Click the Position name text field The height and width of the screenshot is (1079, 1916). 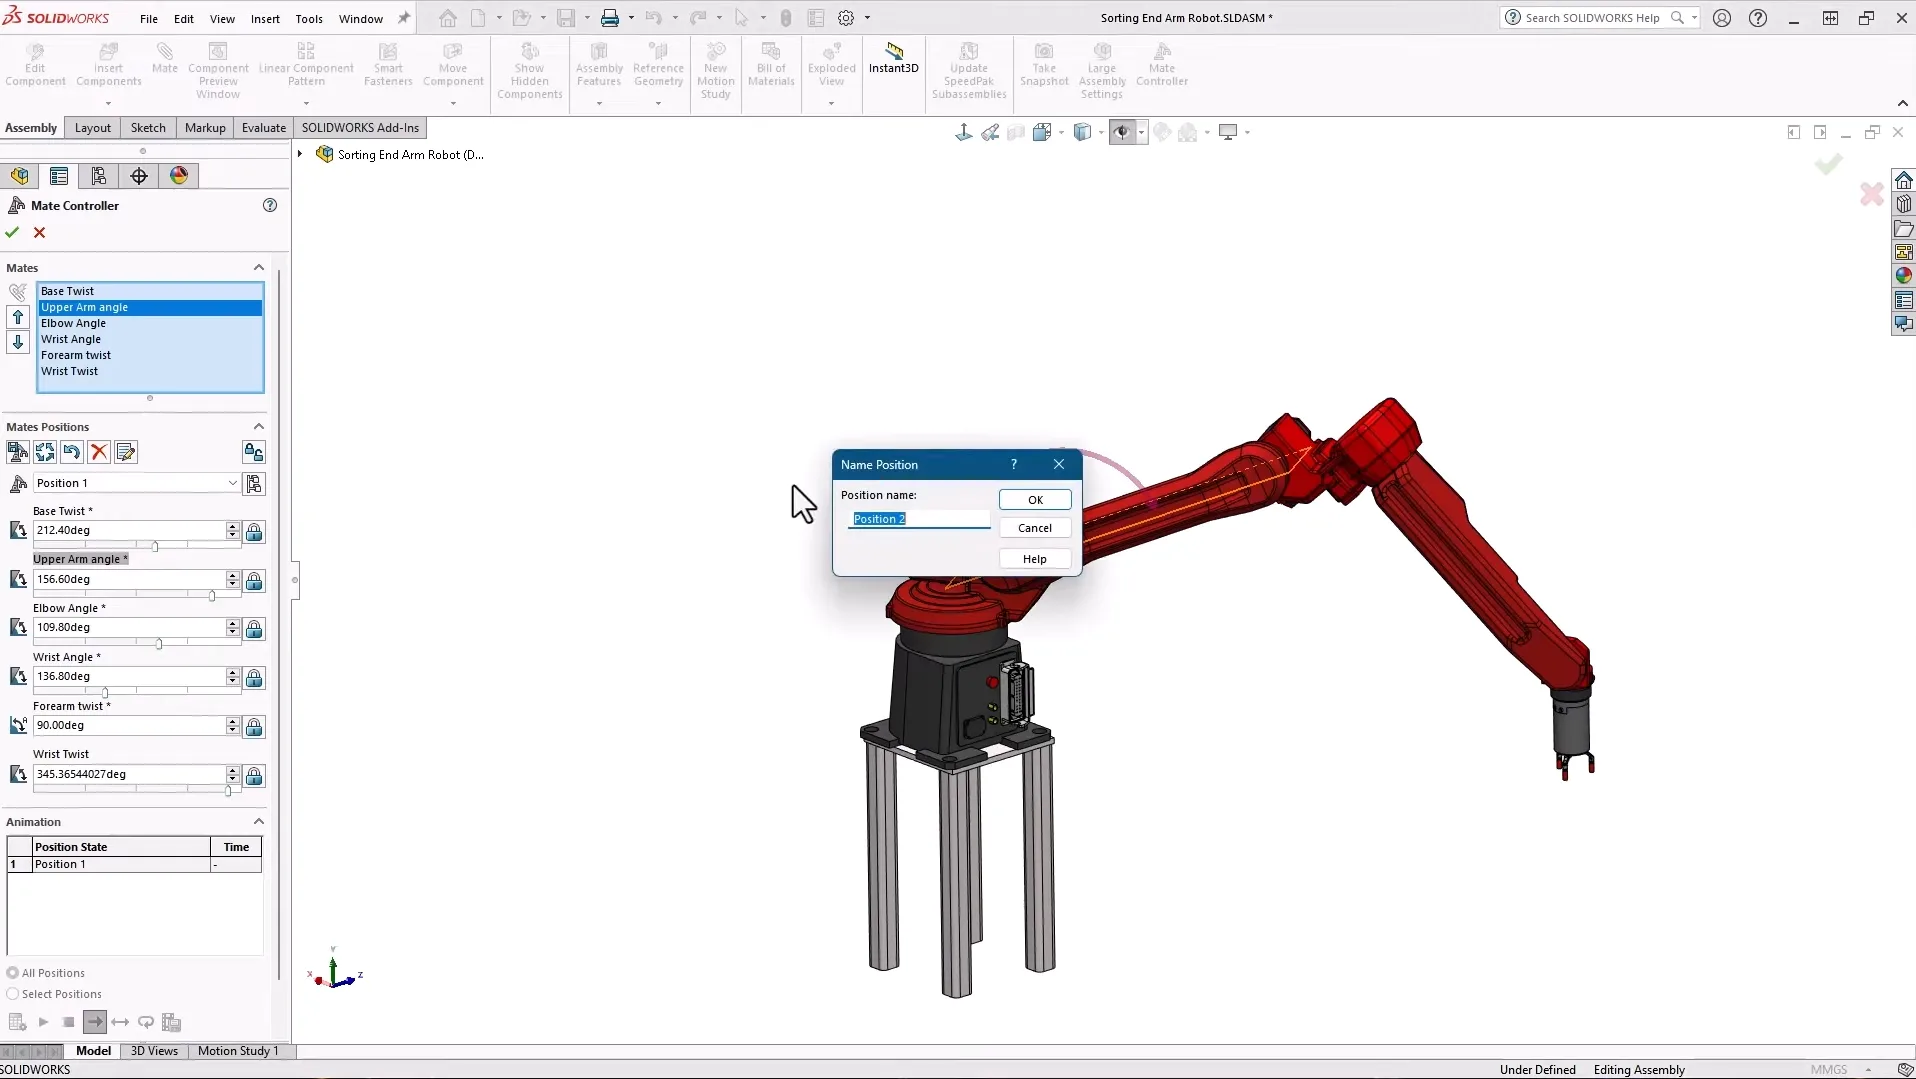(x=918, y=519)
